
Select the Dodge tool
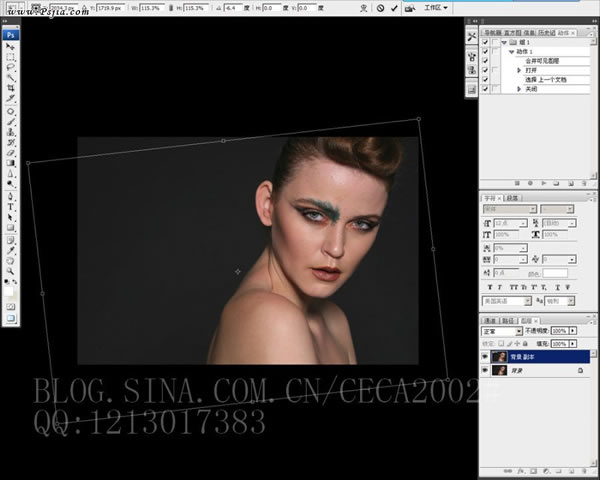coord(10,184)
